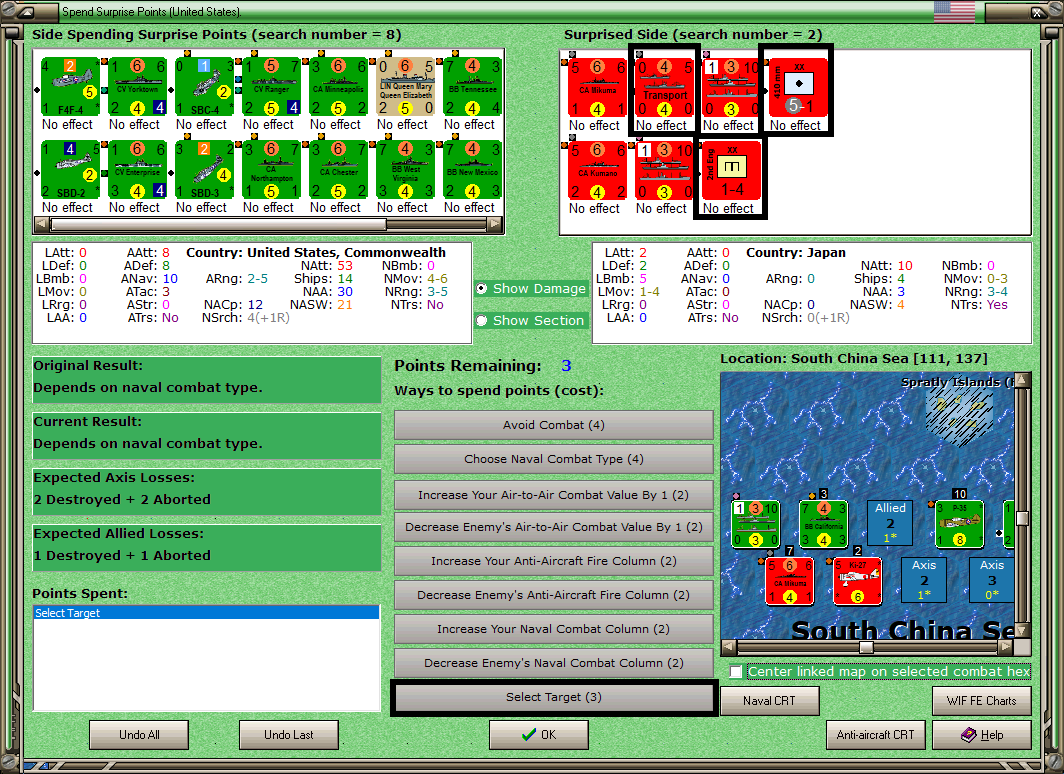Confirm with the OK button
This screenshot has width=1064, height=774.
click(x=539, y=735)
